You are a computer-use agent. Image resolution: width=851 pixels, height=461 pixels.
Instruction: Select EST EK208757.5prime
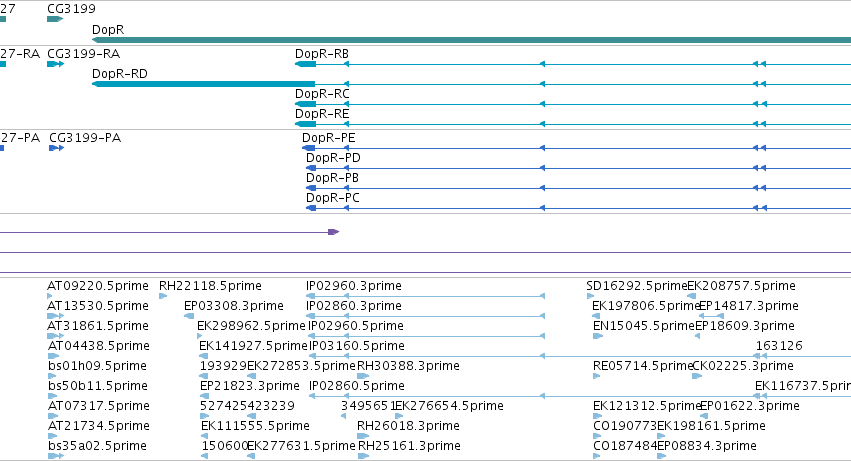coord(741,286)
